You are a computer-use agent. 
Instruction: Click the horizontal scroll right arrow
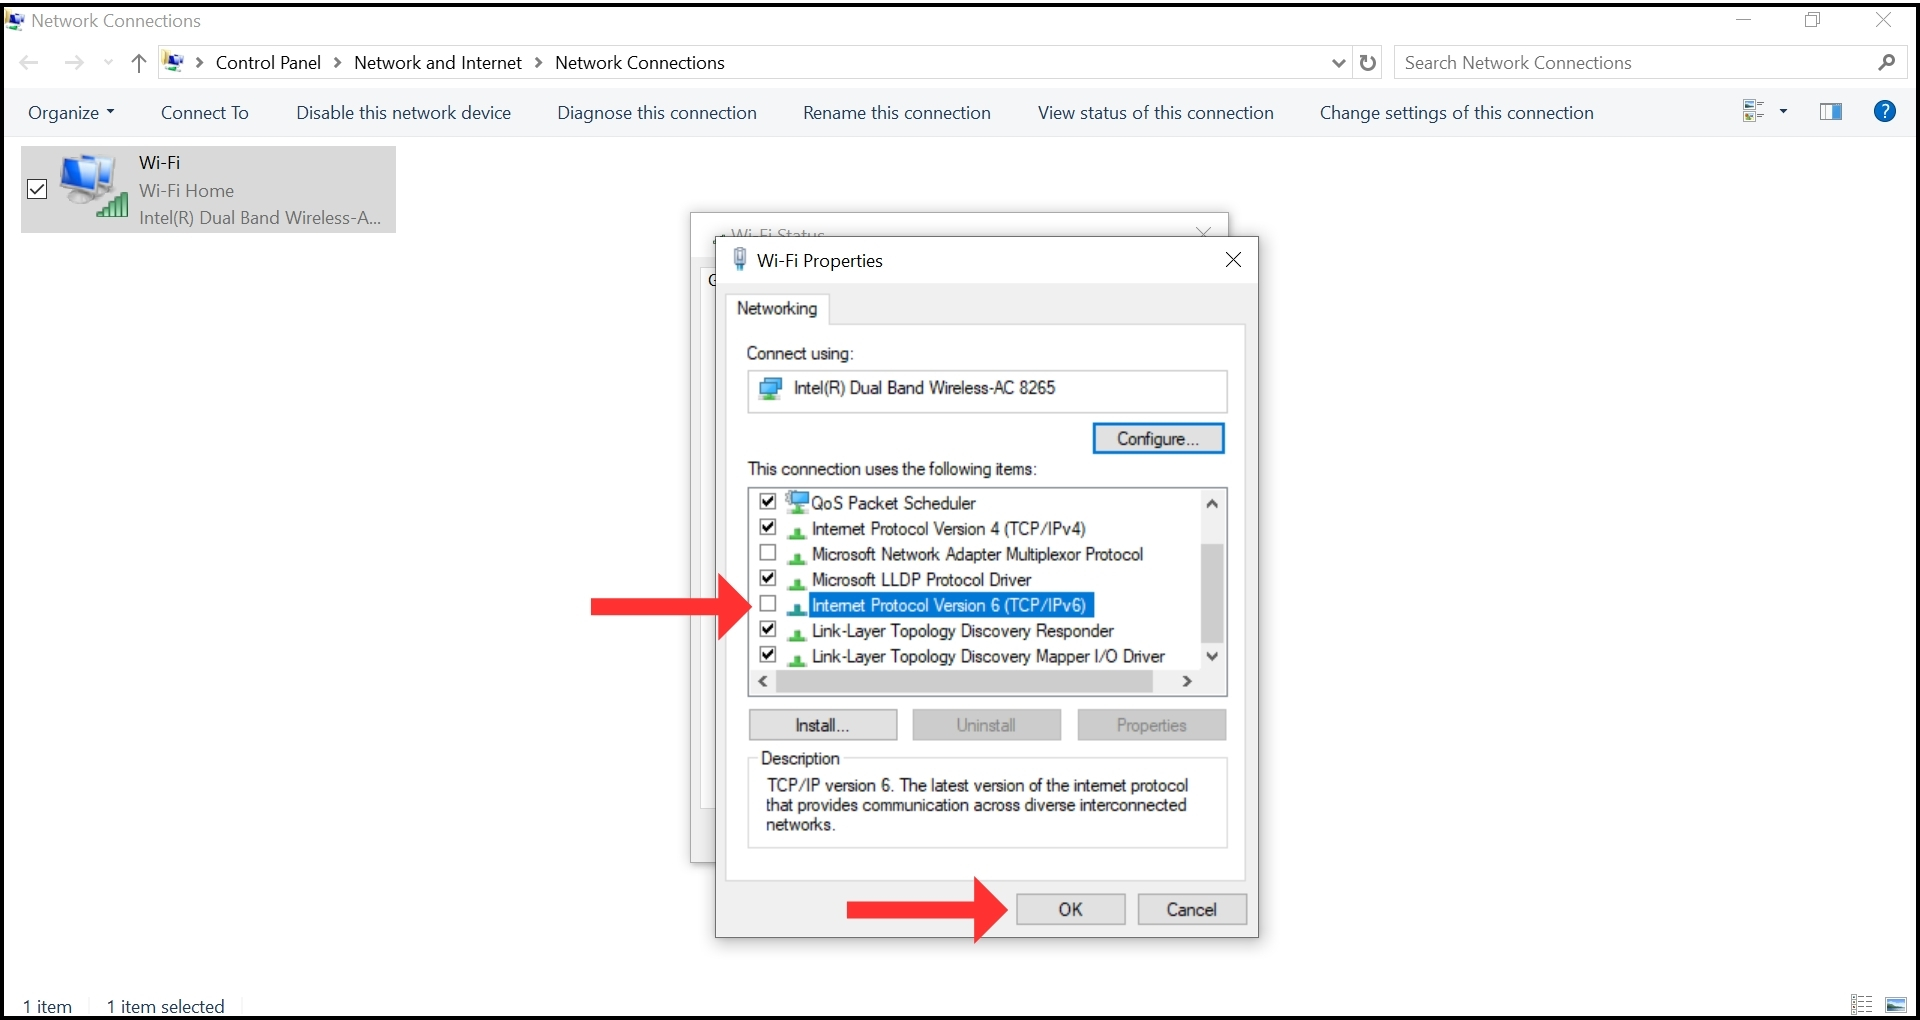[1187, 681]
